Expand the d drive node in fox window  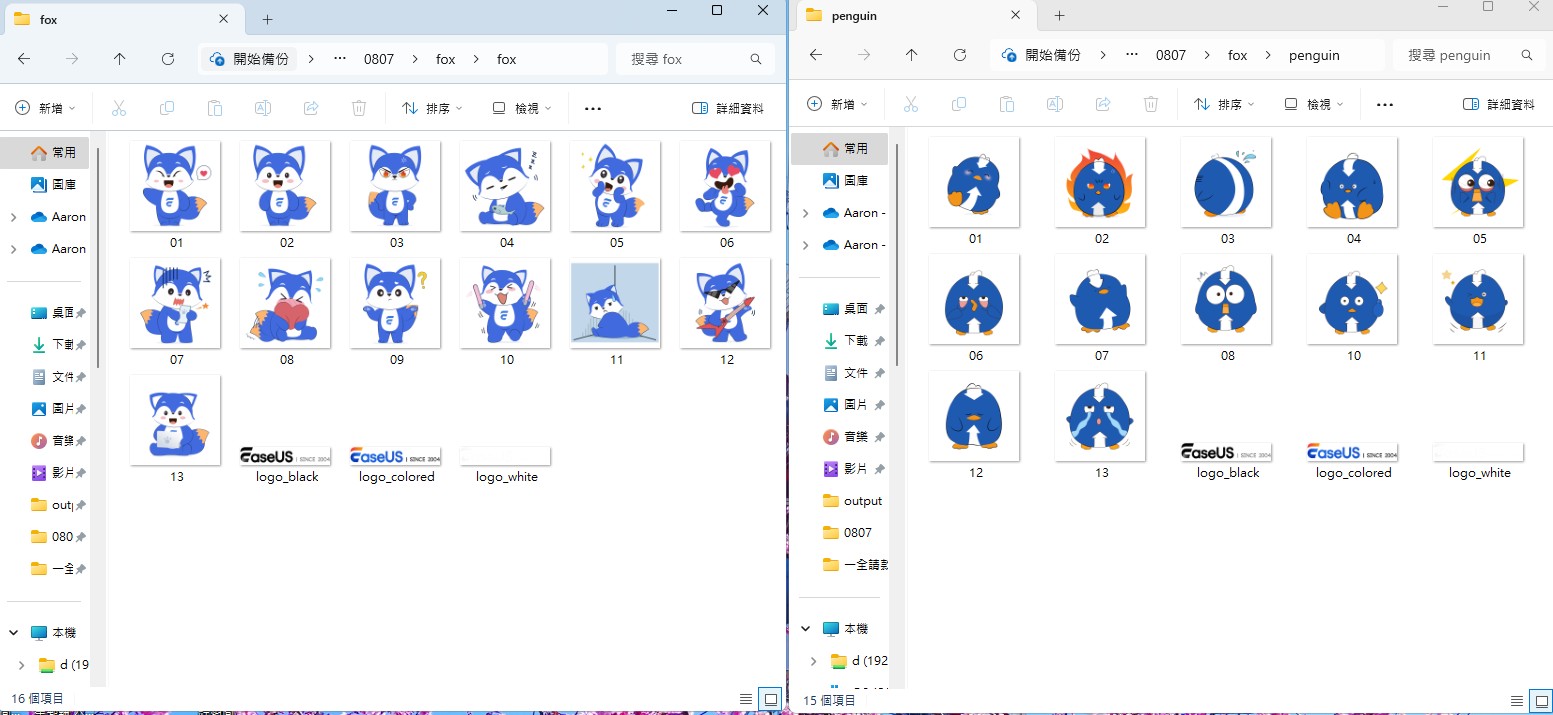(x=22, y=665)
